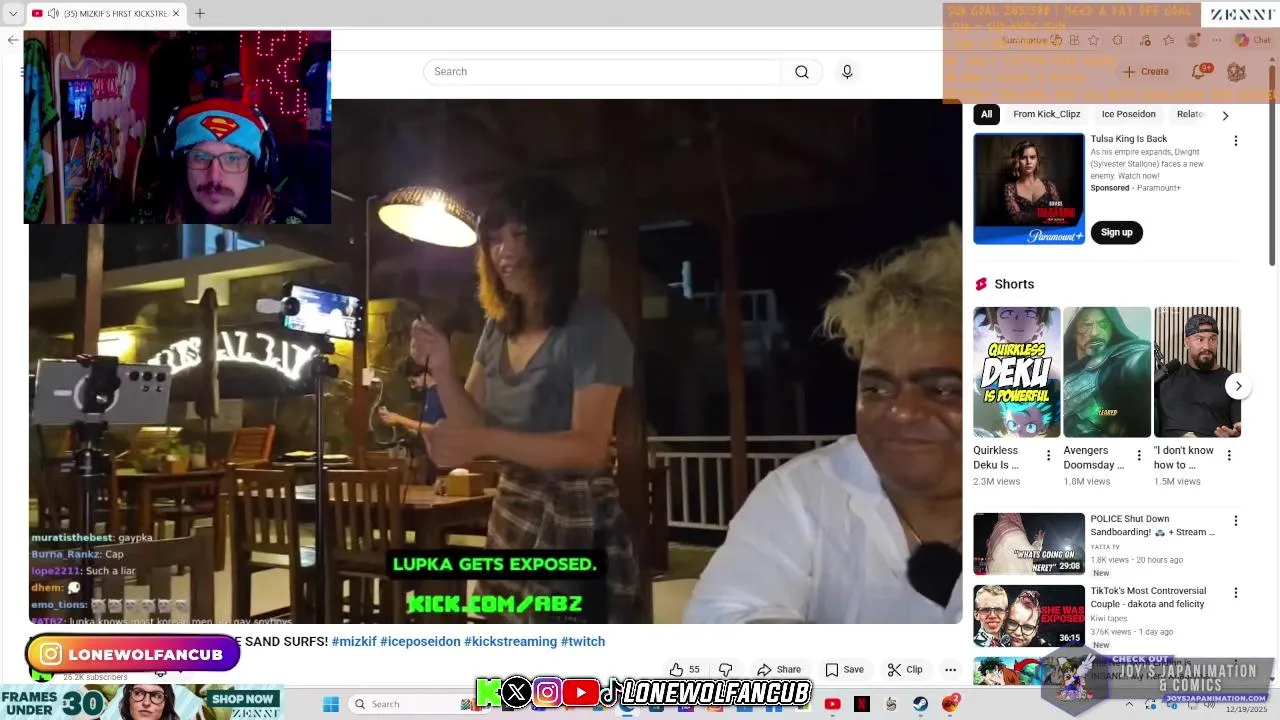Open Windows Start menu

point(331,704)
